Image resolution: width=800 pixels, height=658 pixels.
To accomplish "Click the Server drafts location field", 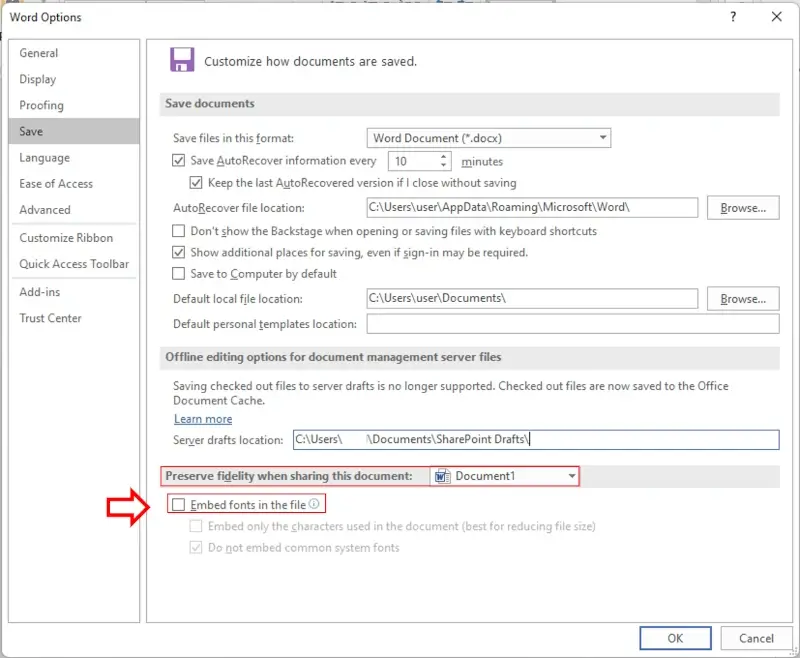I will [536, 440].
